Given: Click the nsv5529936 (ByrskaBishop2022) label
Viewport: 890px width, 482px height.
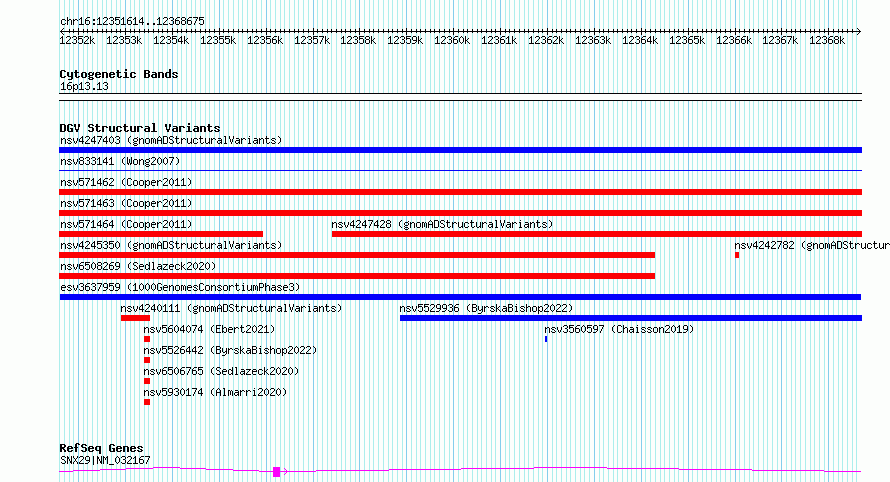Looking at the screenshot, I should click(x=486, y=308).
